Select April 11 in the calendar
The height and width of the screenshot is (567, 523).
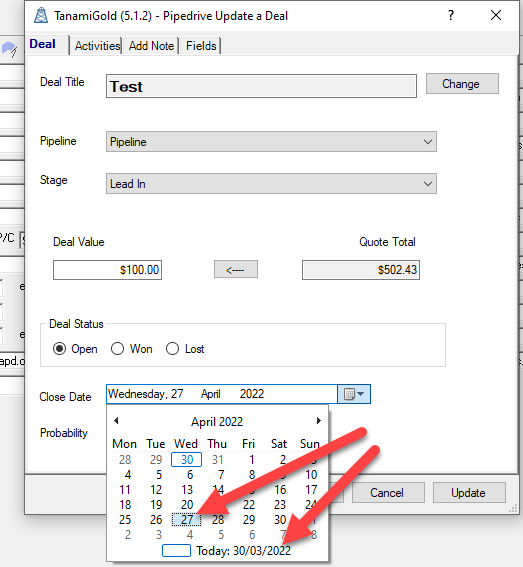[x=125, y=490]
